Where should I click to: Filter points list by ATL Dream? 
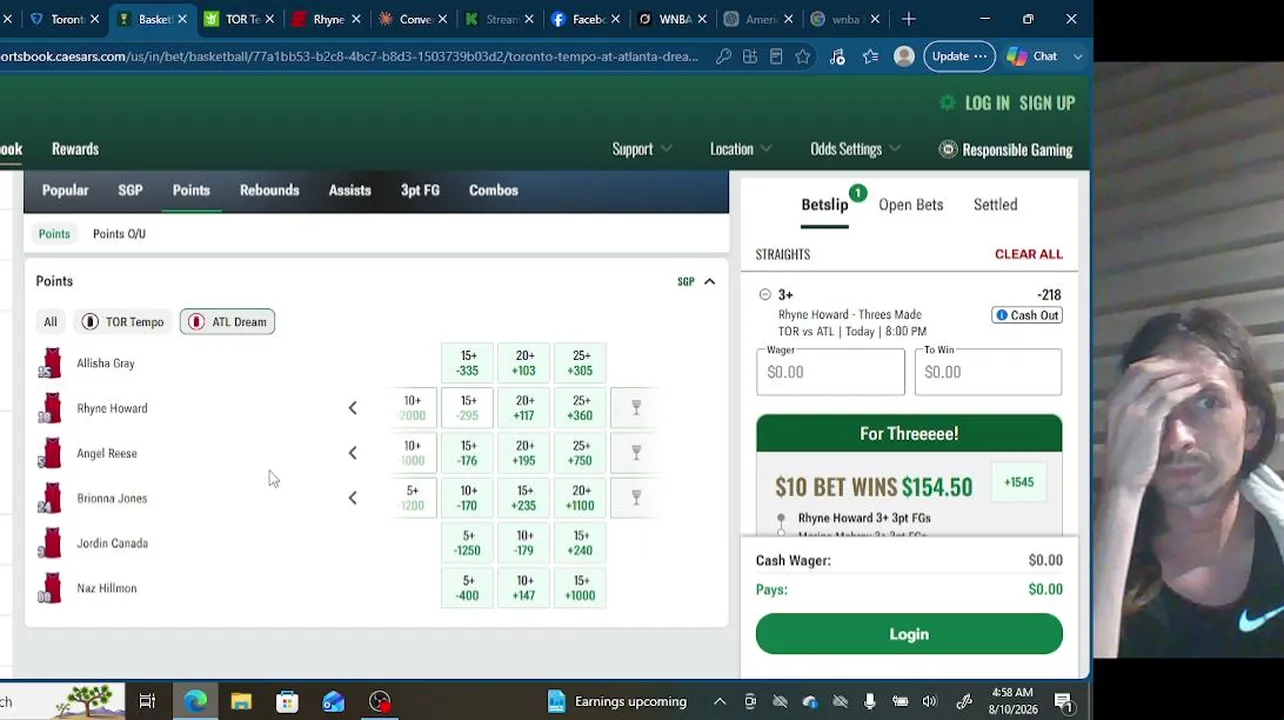click(228, 322)
